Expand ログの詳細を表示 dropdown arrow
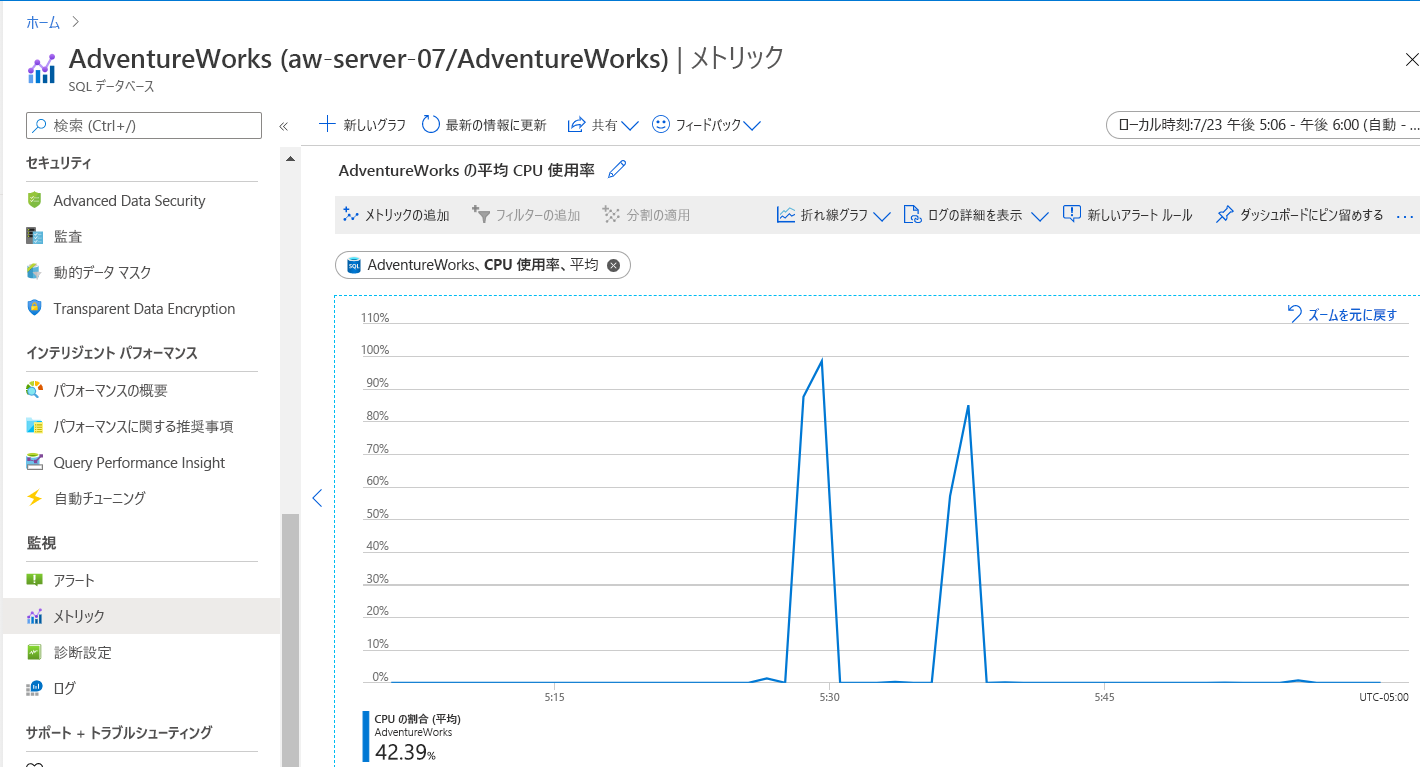This screenshot has height=767, width=1420. [1039, 216]
